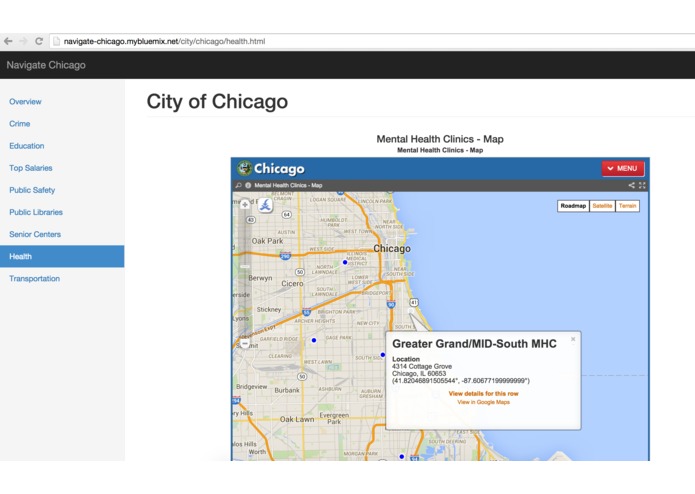Reload the page with refresh icon
This screenshot has height=494, width=695.
tap(39, 41)
